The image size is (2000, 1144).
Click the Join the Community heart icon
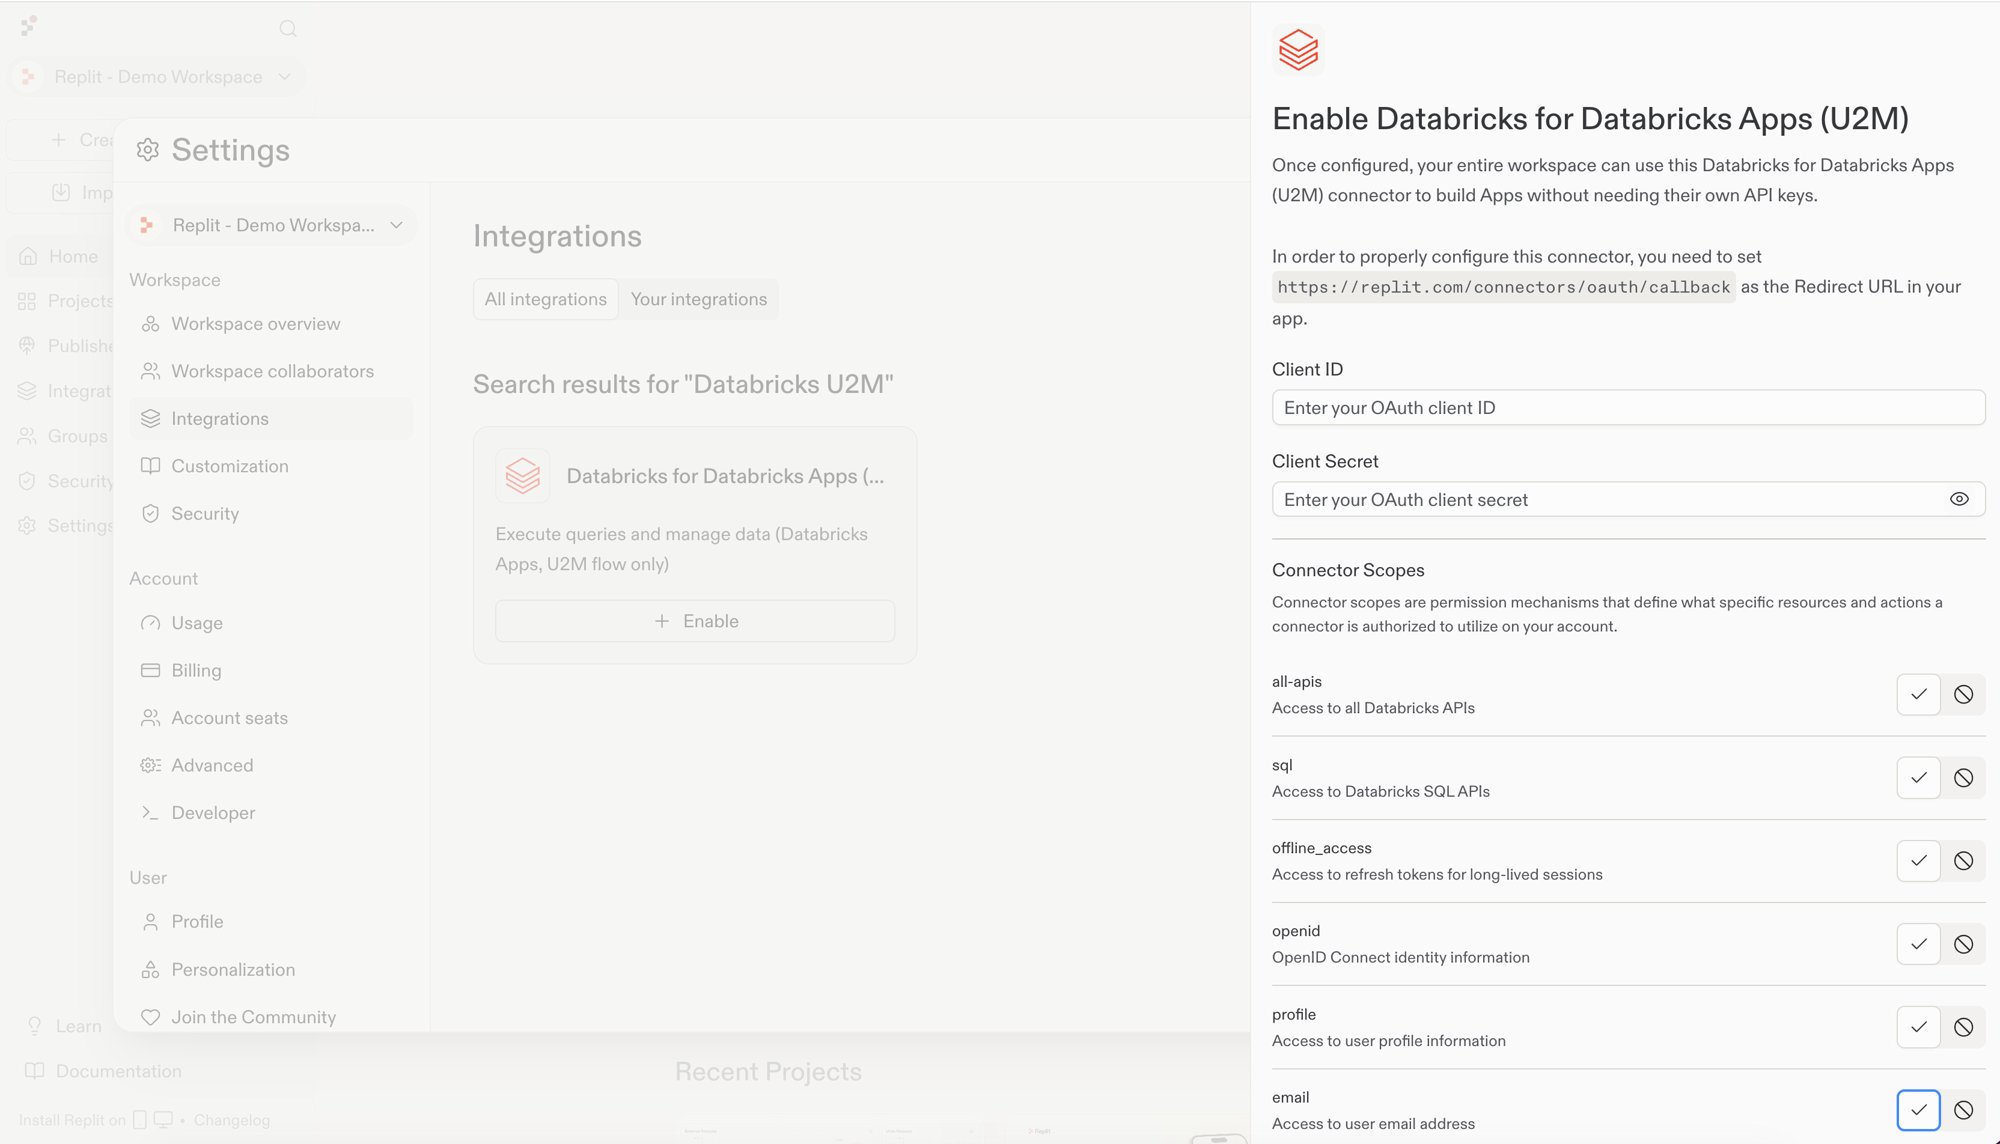tap(150, 1017)
